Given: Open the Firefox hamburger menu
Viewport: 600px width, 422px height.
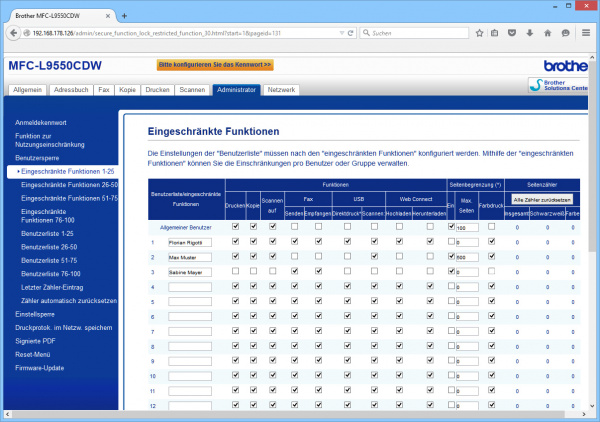Looking at the screenshot, I should point(586,33).
